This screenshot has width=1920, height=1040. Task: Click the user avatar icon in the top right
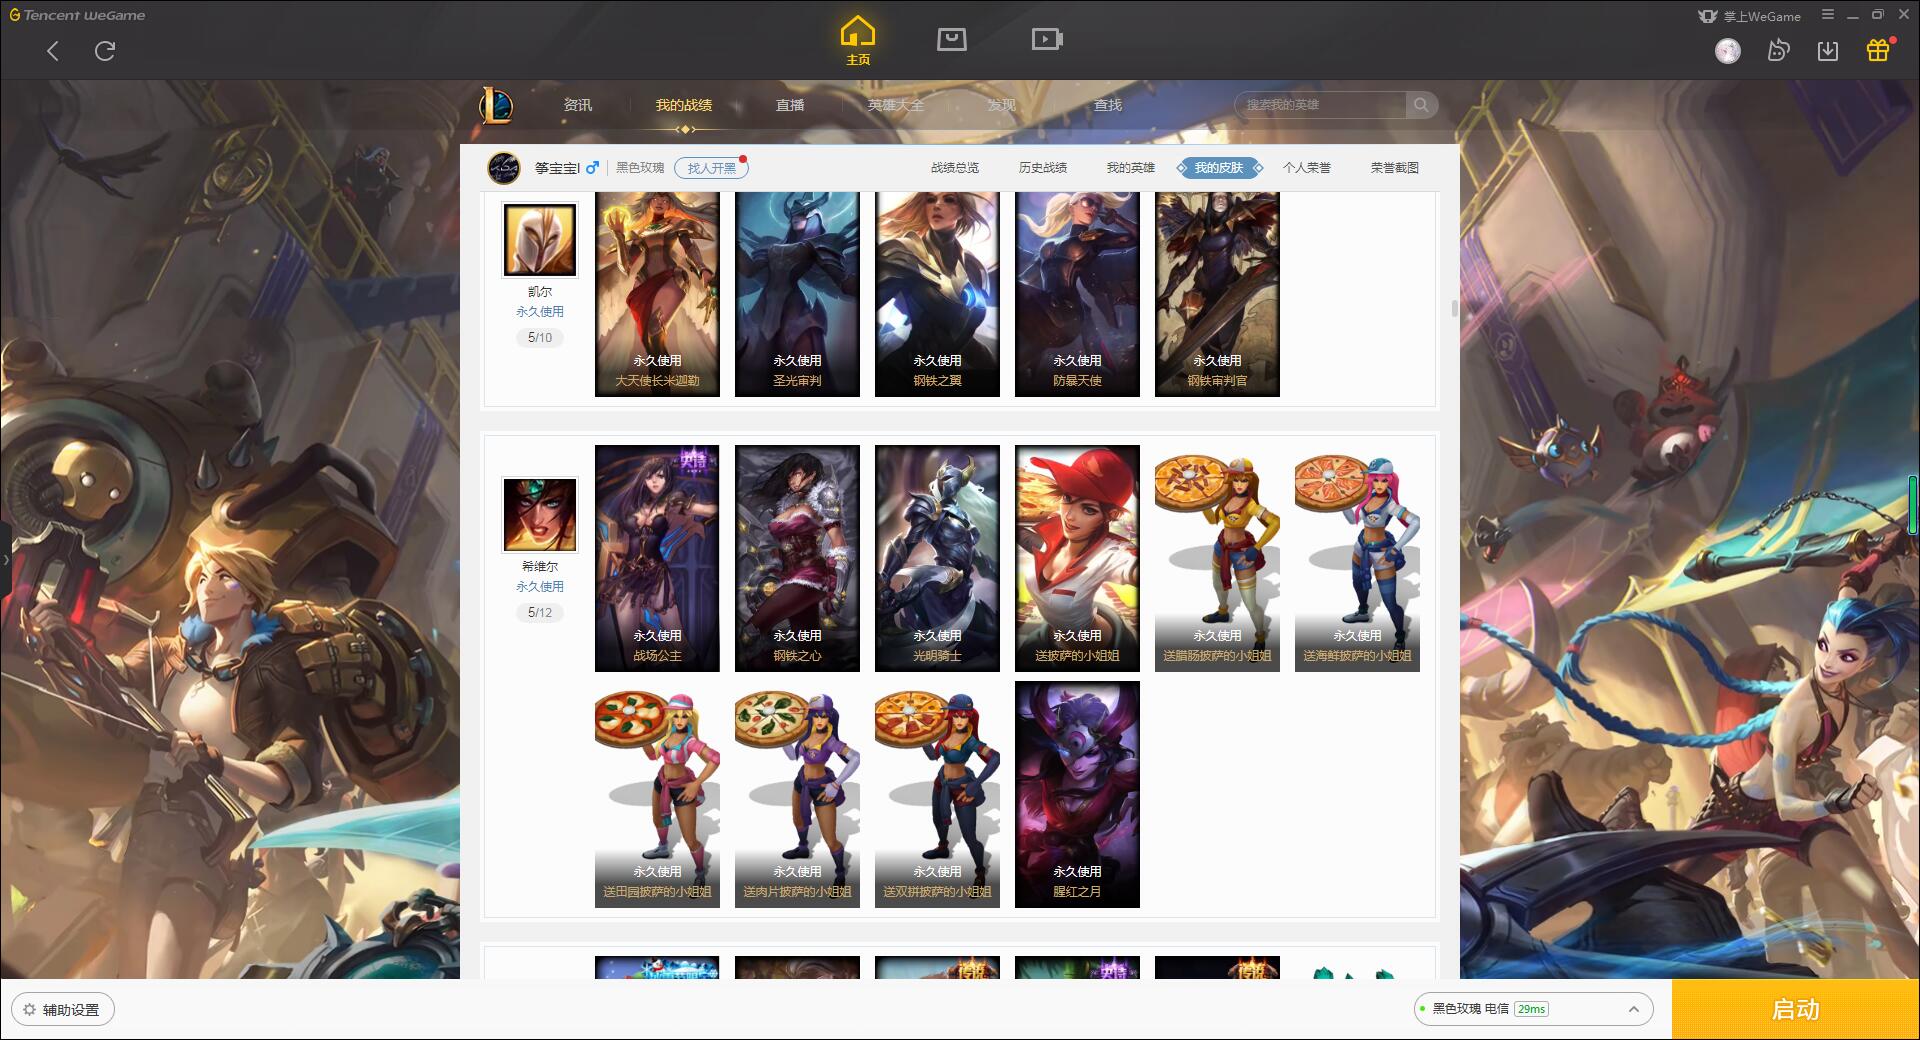tap(1727, 51)
